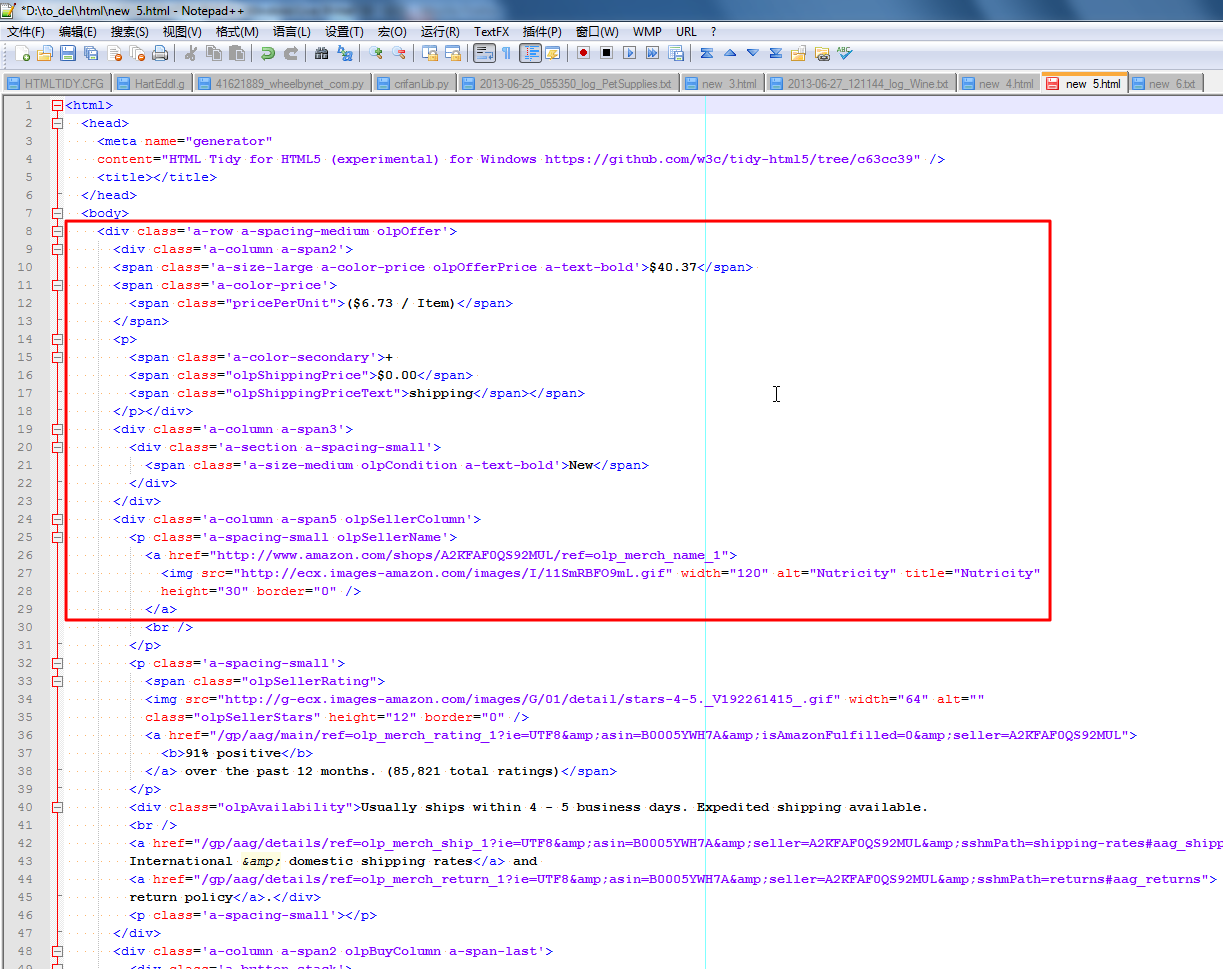Image resolution: width=1223 pixels, height=969 pixels.
Task: Switch to the new 3.html tab
Action: coord(722,84)
